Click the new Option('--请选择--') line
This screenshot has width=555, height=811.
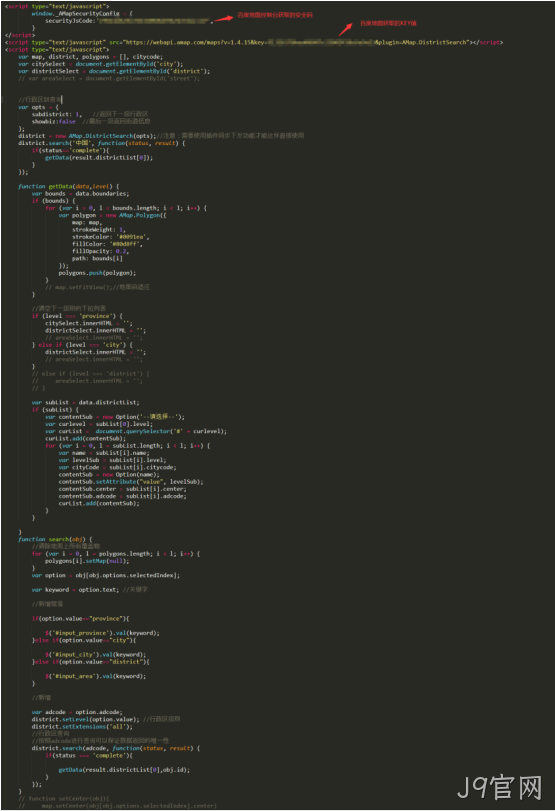pyautogui.click(x=114, y=417)
